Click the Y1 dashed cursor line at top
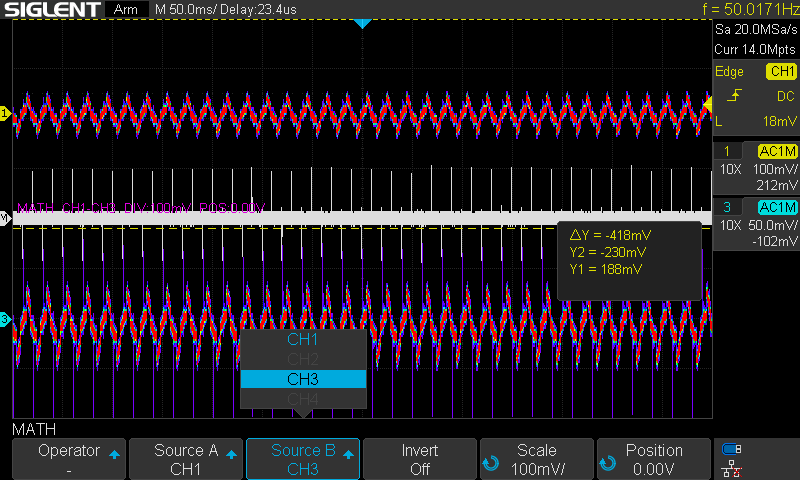Image resolution: width=800 pixels, height=480 pixels. click(x=362, y=19)
